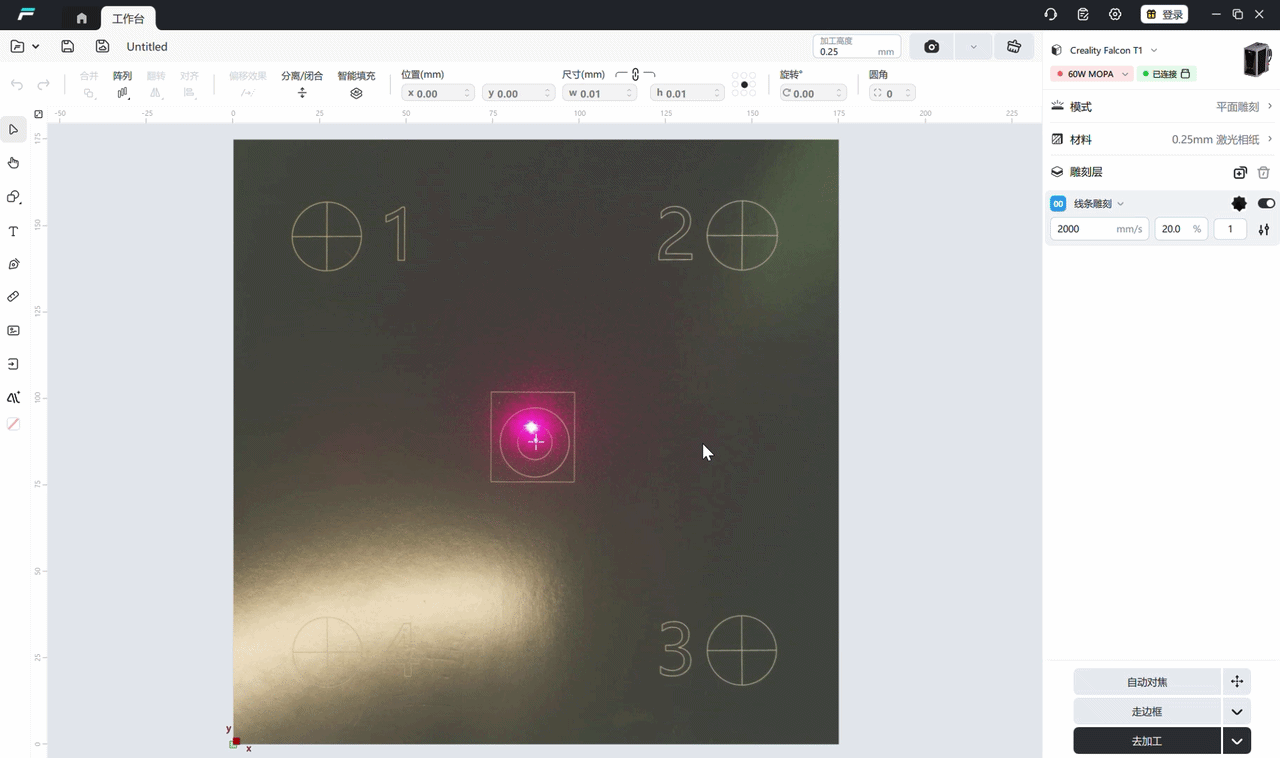This screenshot has width=1280, height=758.
Task: Click the 走边框 button
Action: click(x=1147, y=712)
